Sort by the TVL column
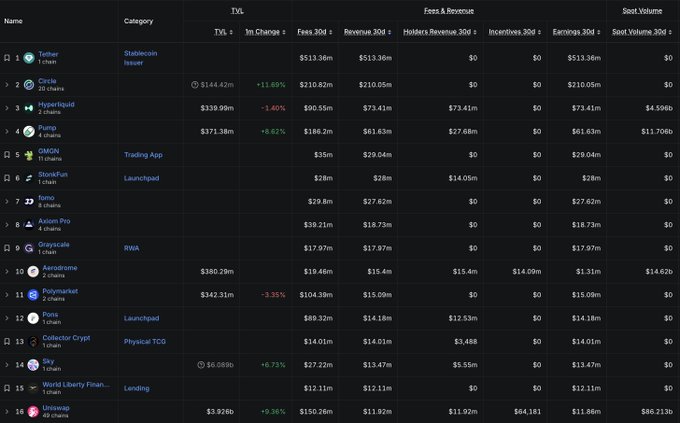This screenshot has height=423, width=680. point(223,32)
